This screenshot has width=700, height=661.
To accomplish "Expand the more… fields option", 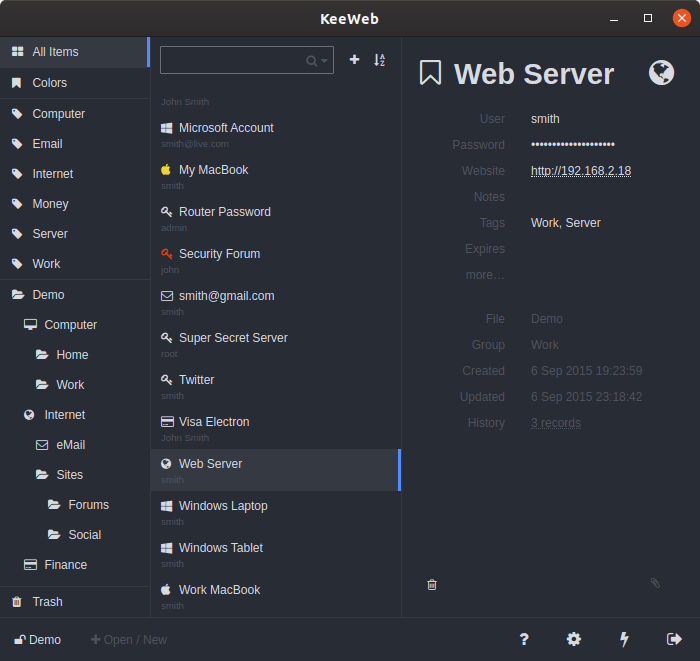I will [485, 274].
